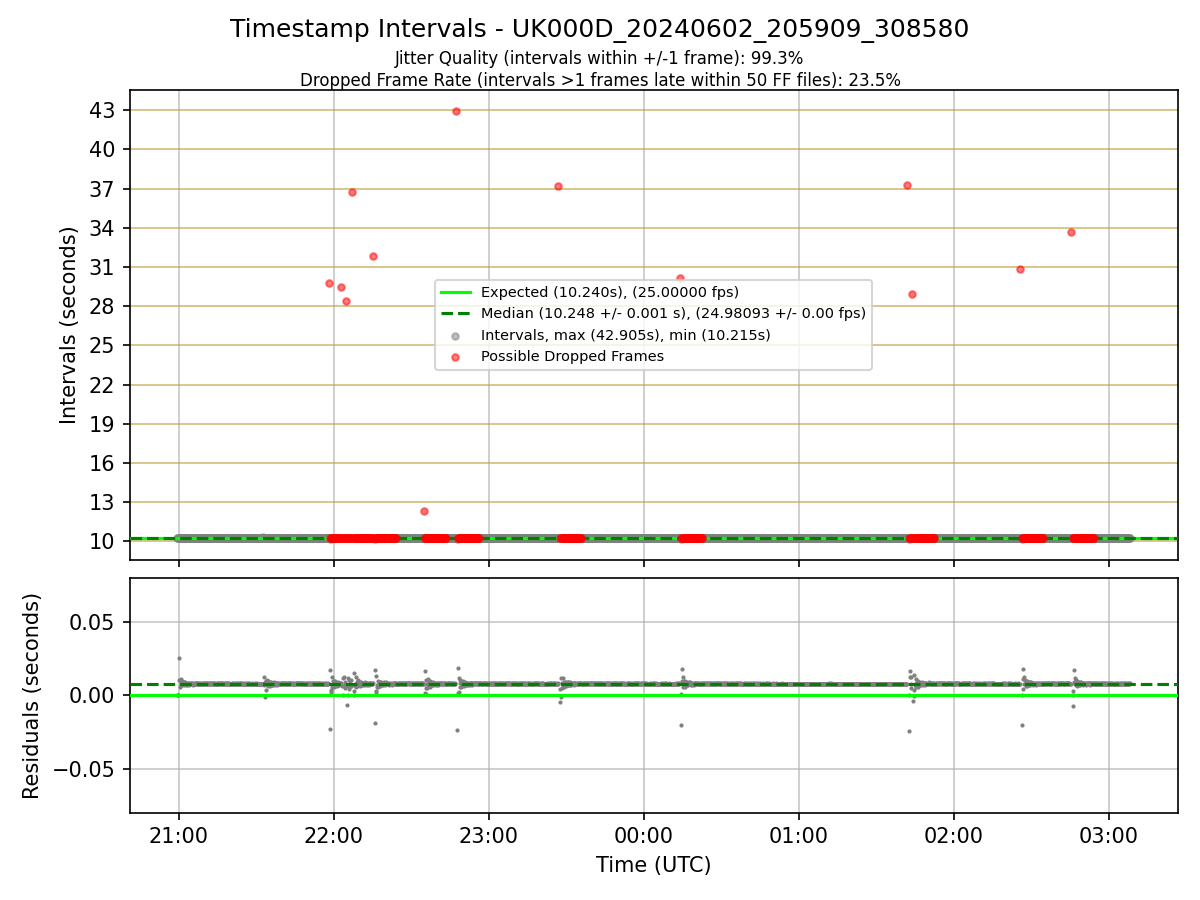Click the red point near 29 seconds around 01:45

pyautogui.click(x=912, y=294)
